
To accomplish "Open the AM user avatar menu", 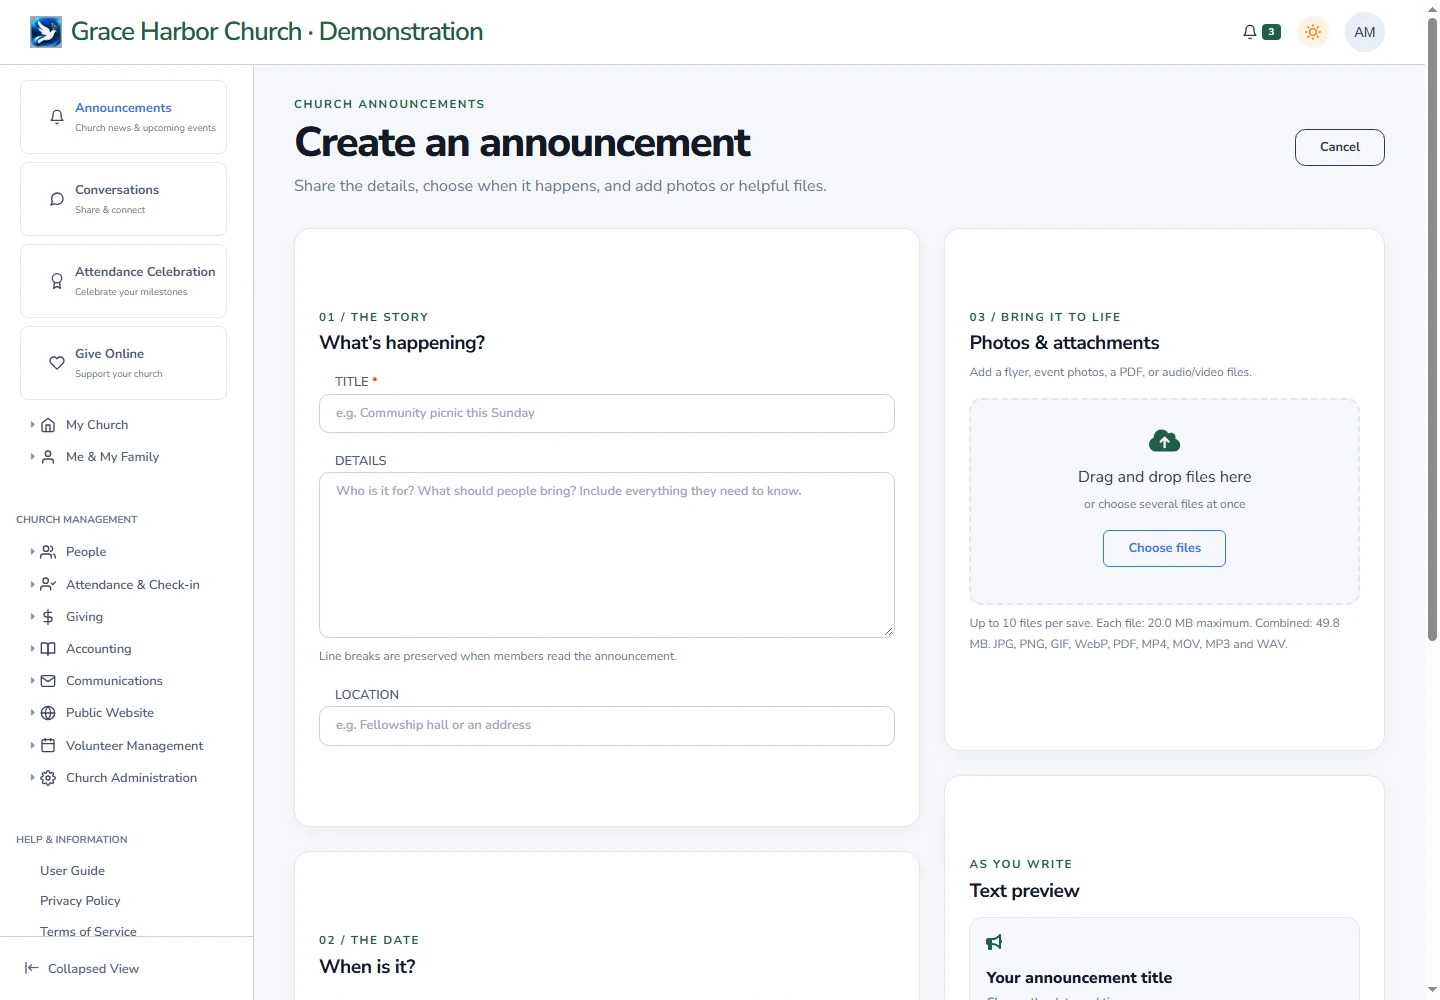I will click(x=1365, y=32).
